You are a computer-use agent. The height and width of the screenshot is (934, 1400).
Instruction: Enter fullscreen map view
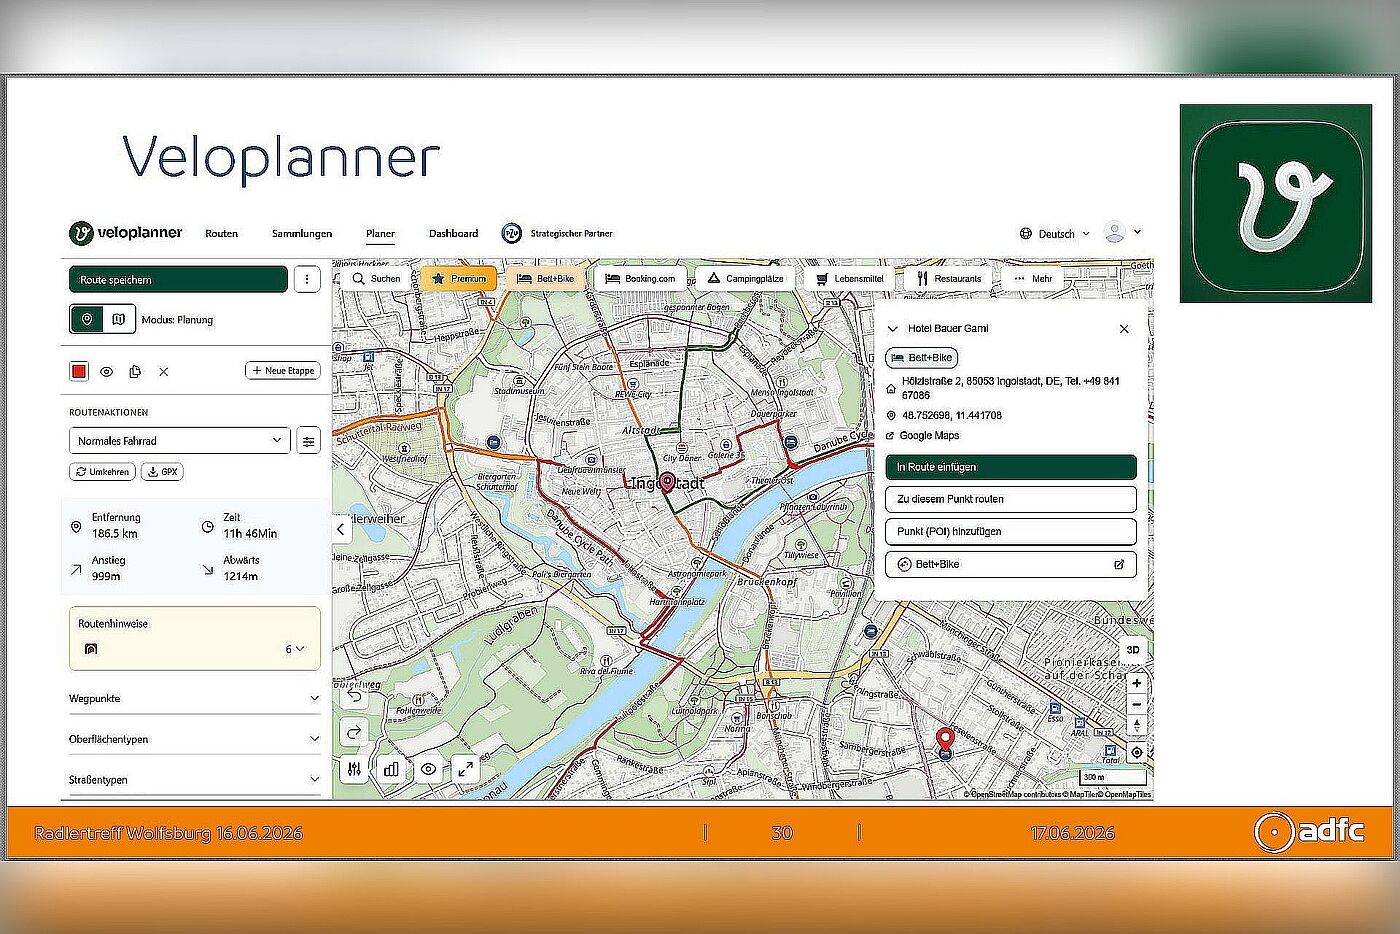pos(465,769)
